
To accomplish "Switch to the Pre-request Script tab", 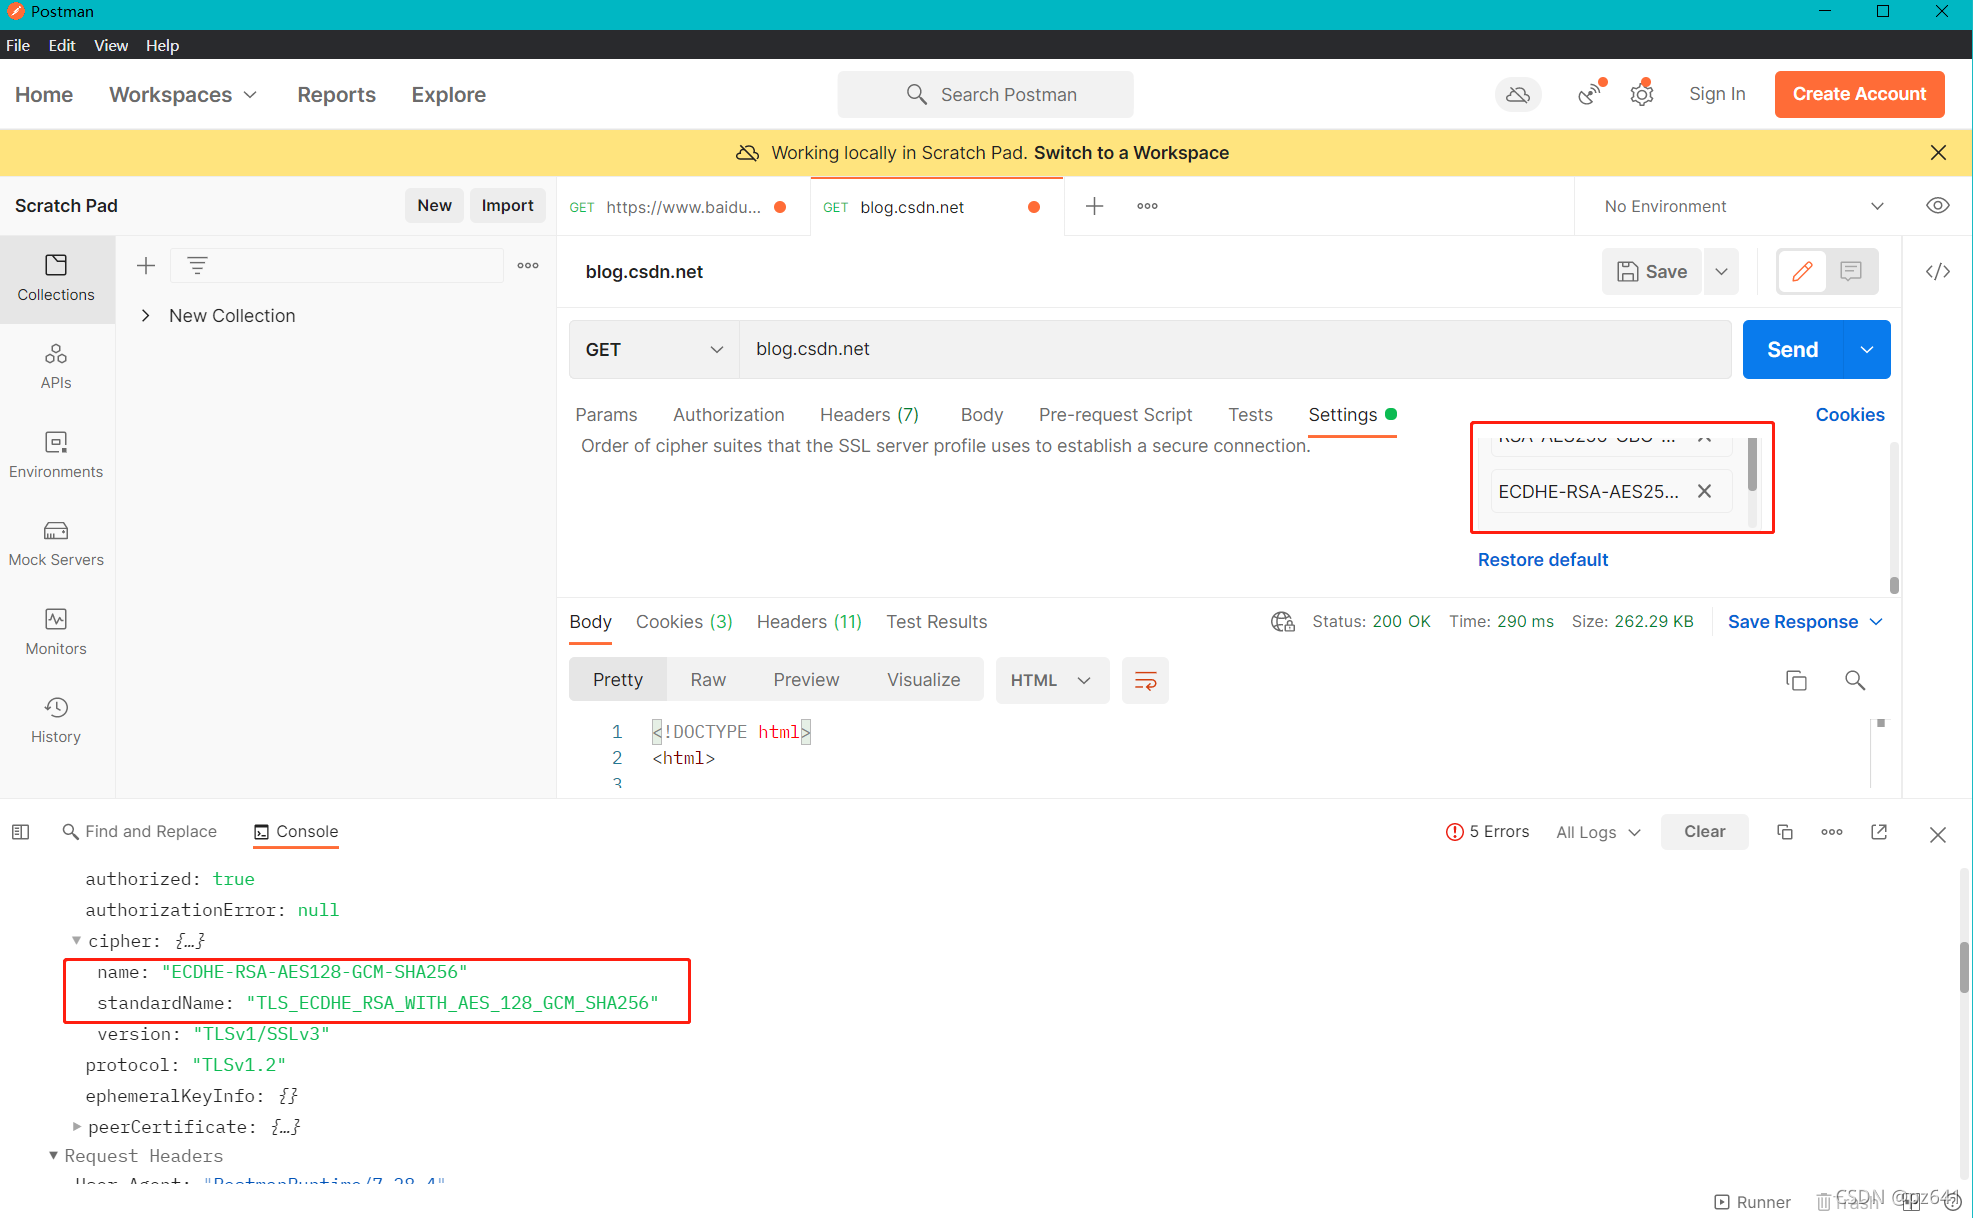I will [1115, 415].
